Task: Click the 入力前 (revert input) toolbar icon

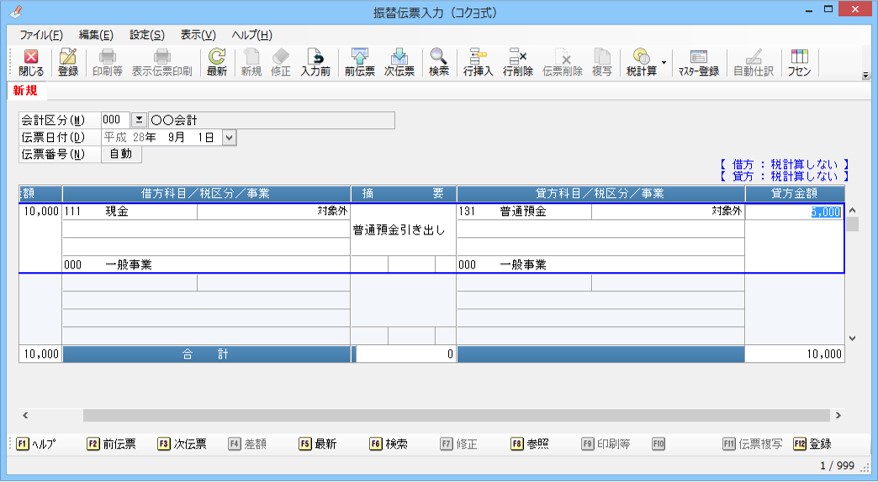Action: click(x=315, y=63)
